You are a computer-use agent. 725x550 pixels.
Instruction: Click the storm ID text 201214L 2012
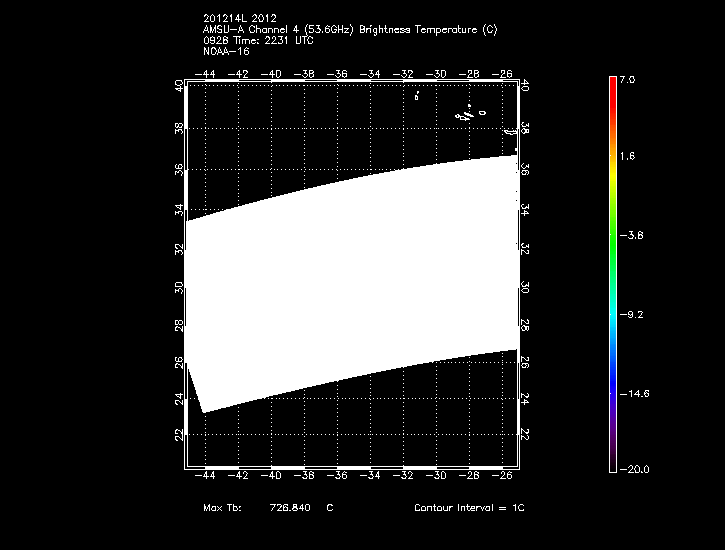pyautogui.click(x=240, y=17)
